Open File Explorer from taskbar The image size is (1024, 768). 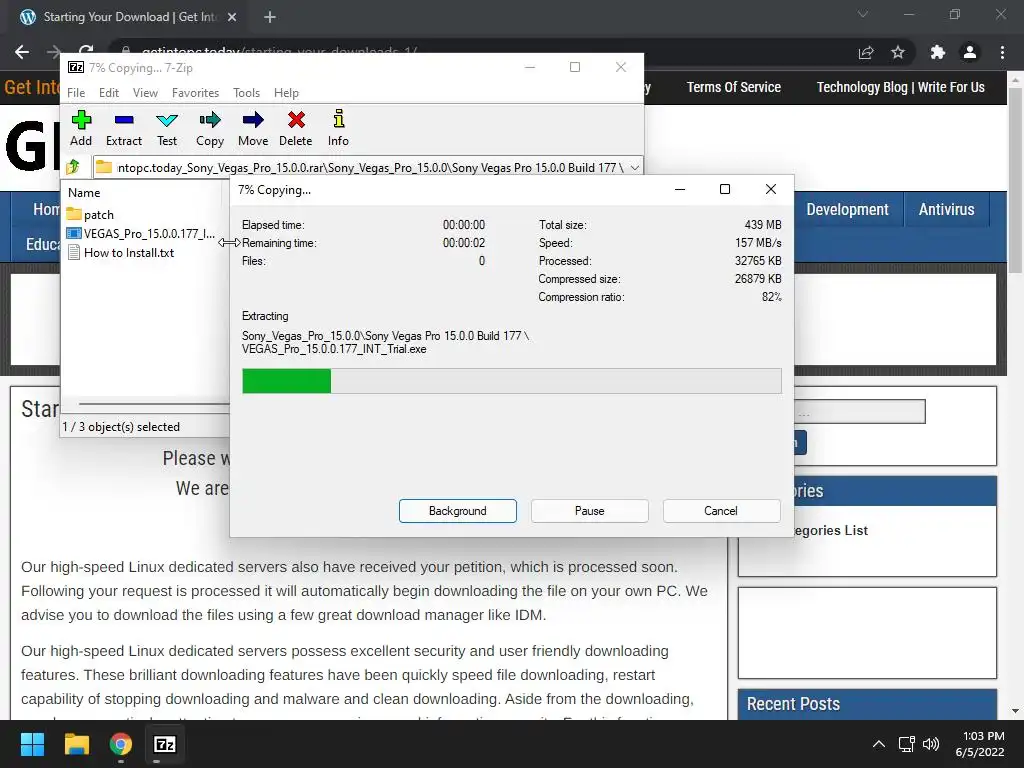[x=76, y=744]
